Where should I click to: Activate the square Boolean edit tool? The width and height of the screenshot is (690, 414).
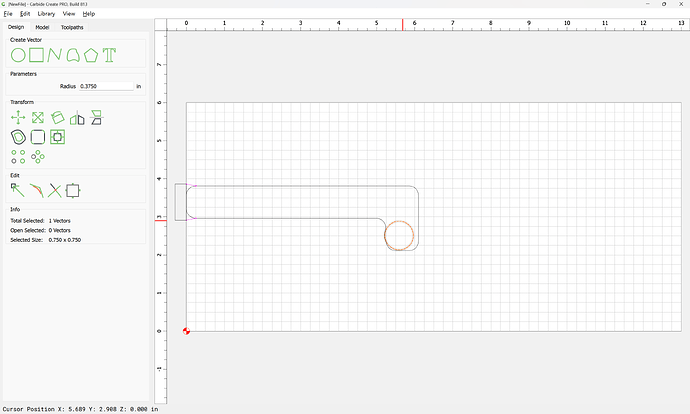tap(73, 191)
